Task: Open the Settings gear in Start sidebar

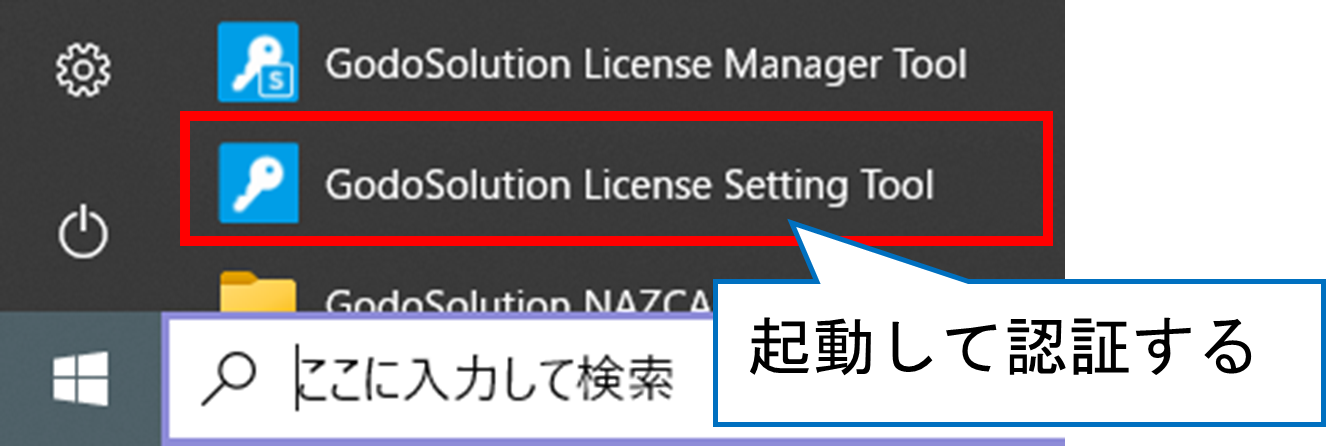Action: point(84,70)
